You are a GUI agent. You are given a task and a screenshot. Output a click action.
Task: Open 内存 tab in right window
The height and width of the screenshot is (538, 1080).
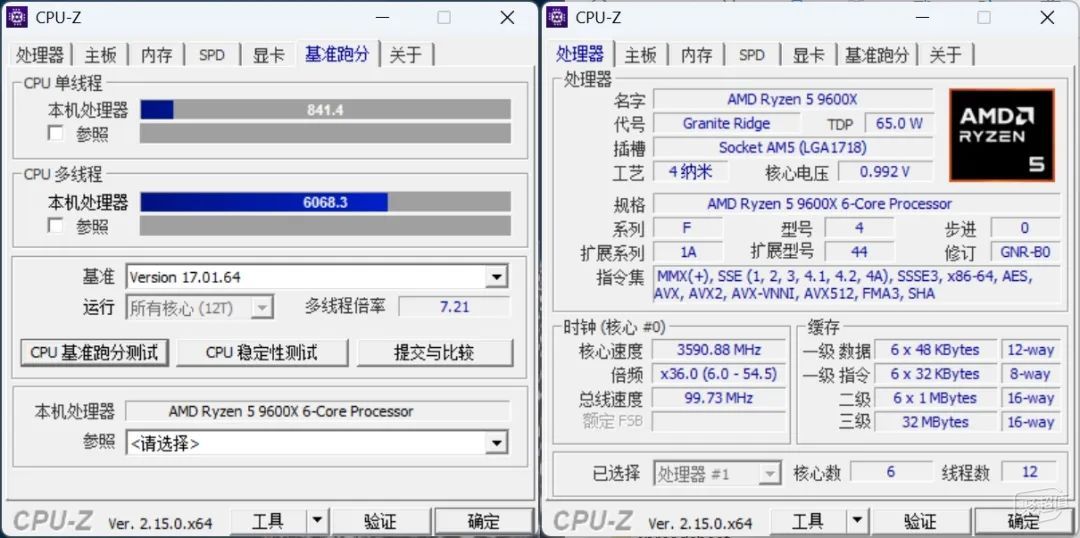point(696,55)
